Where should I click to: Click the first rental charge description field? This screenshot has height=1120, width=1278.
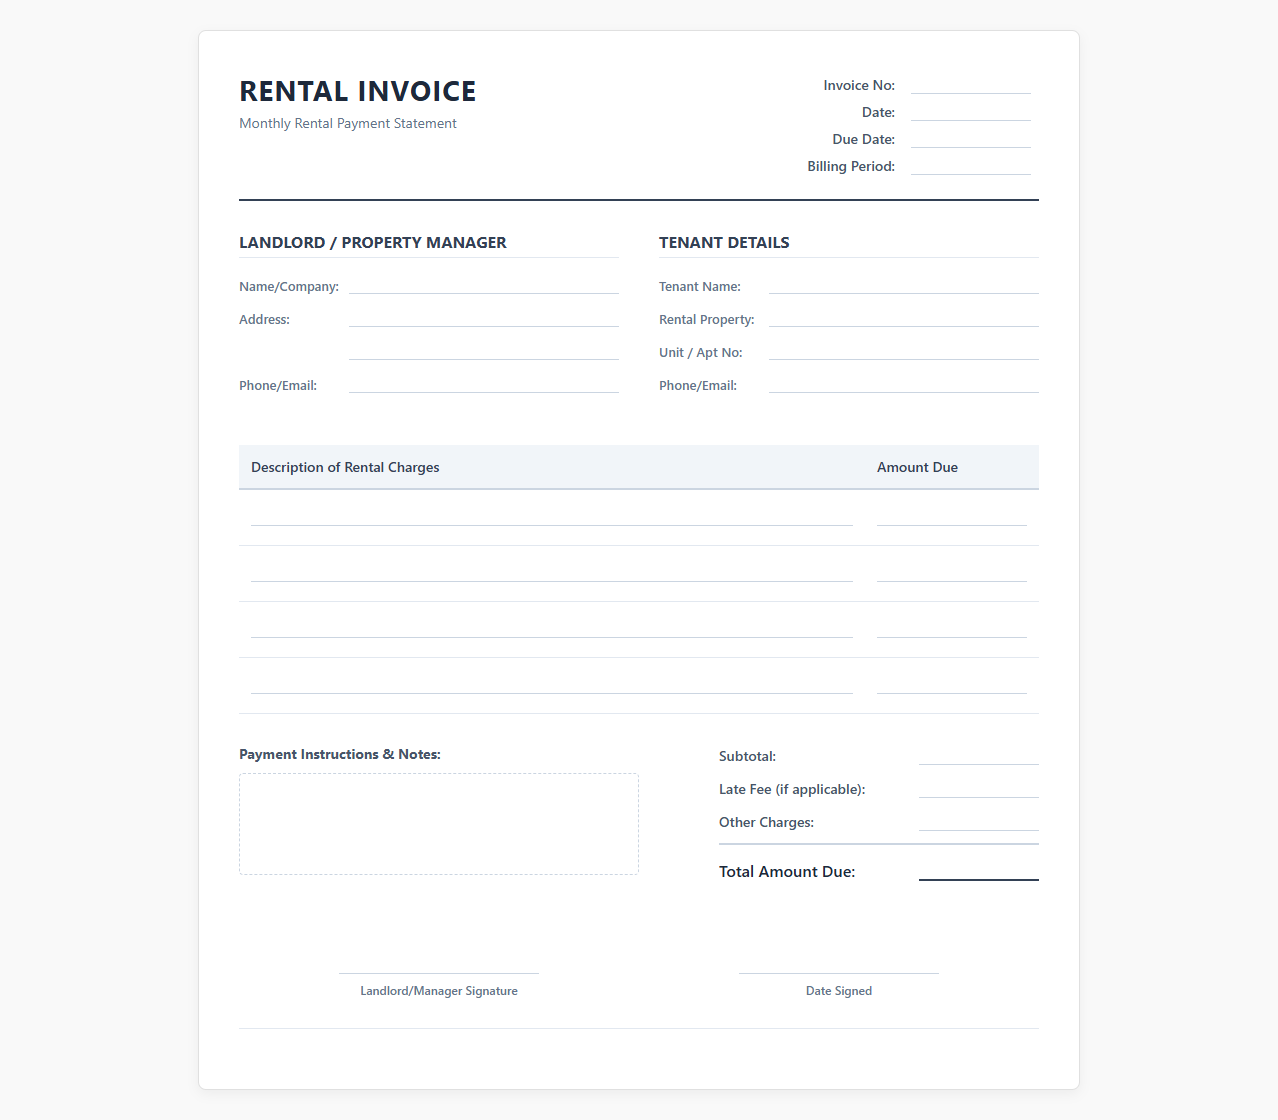(552, 515)
